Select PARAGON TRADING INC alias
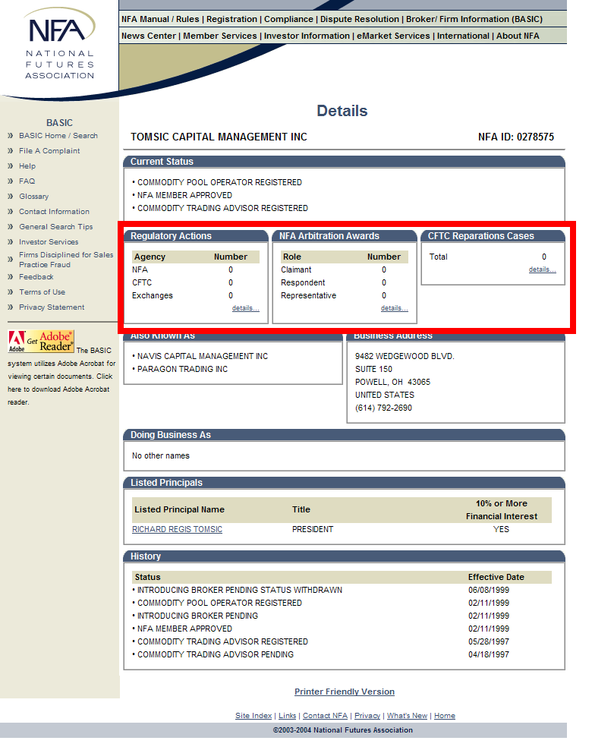This screenshot has height=750, width=592. coord(183,369)
